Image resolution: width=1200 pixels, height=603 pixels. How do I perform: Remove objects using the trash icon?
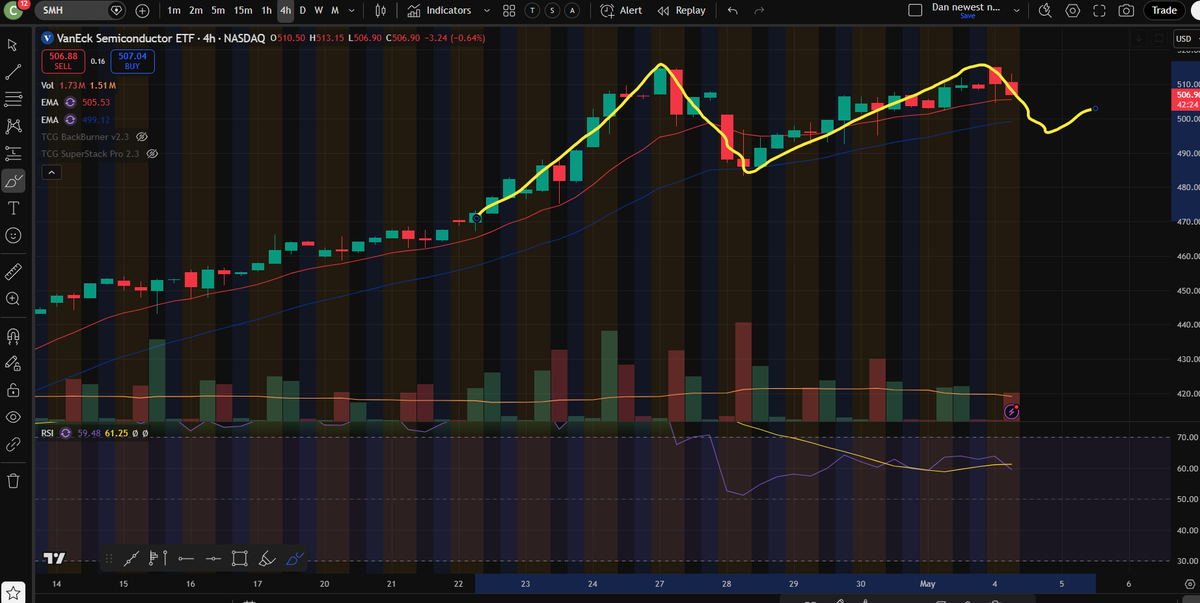click(13, 480)
